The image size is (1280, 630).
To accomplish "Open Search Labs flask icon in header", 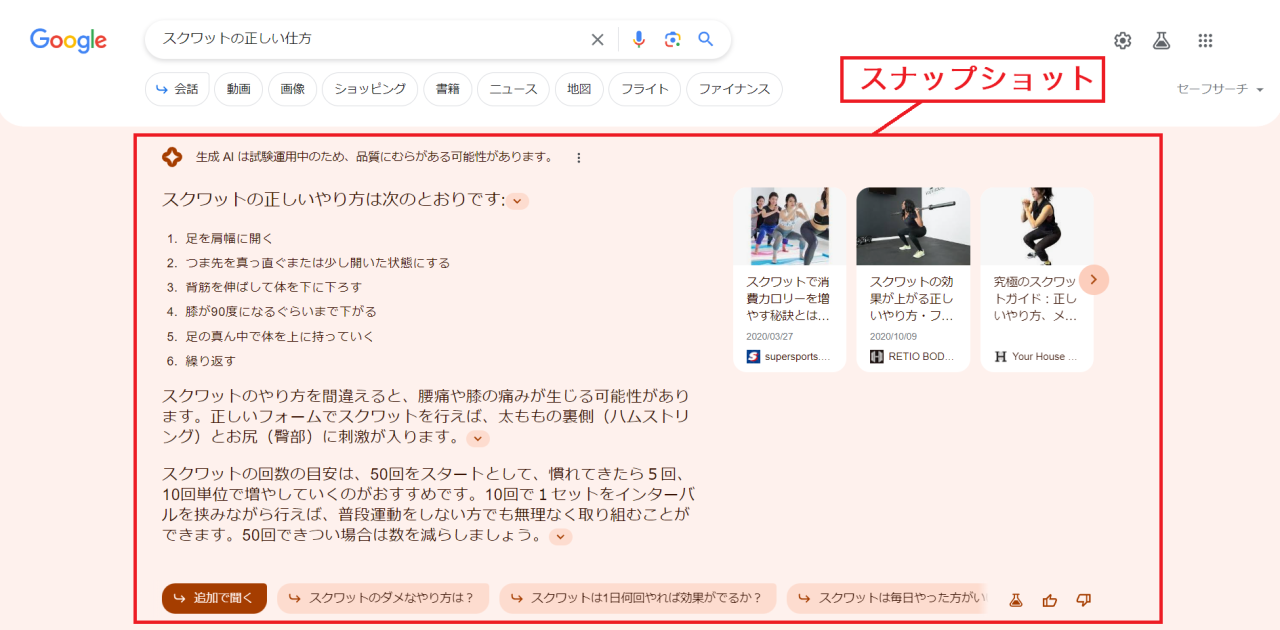I will tap(1161, 41).
